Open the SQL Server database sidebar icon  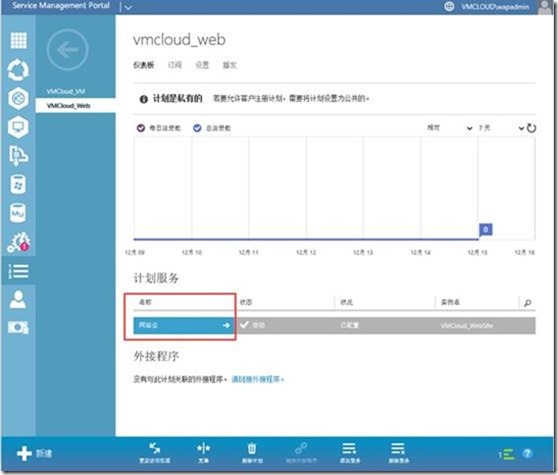coord(18,184)
